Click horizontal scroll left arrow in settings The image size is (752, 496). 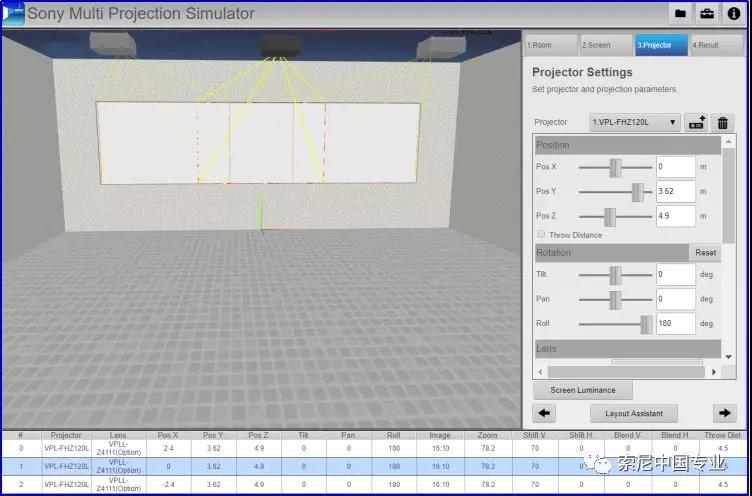[x=540, y=372]
